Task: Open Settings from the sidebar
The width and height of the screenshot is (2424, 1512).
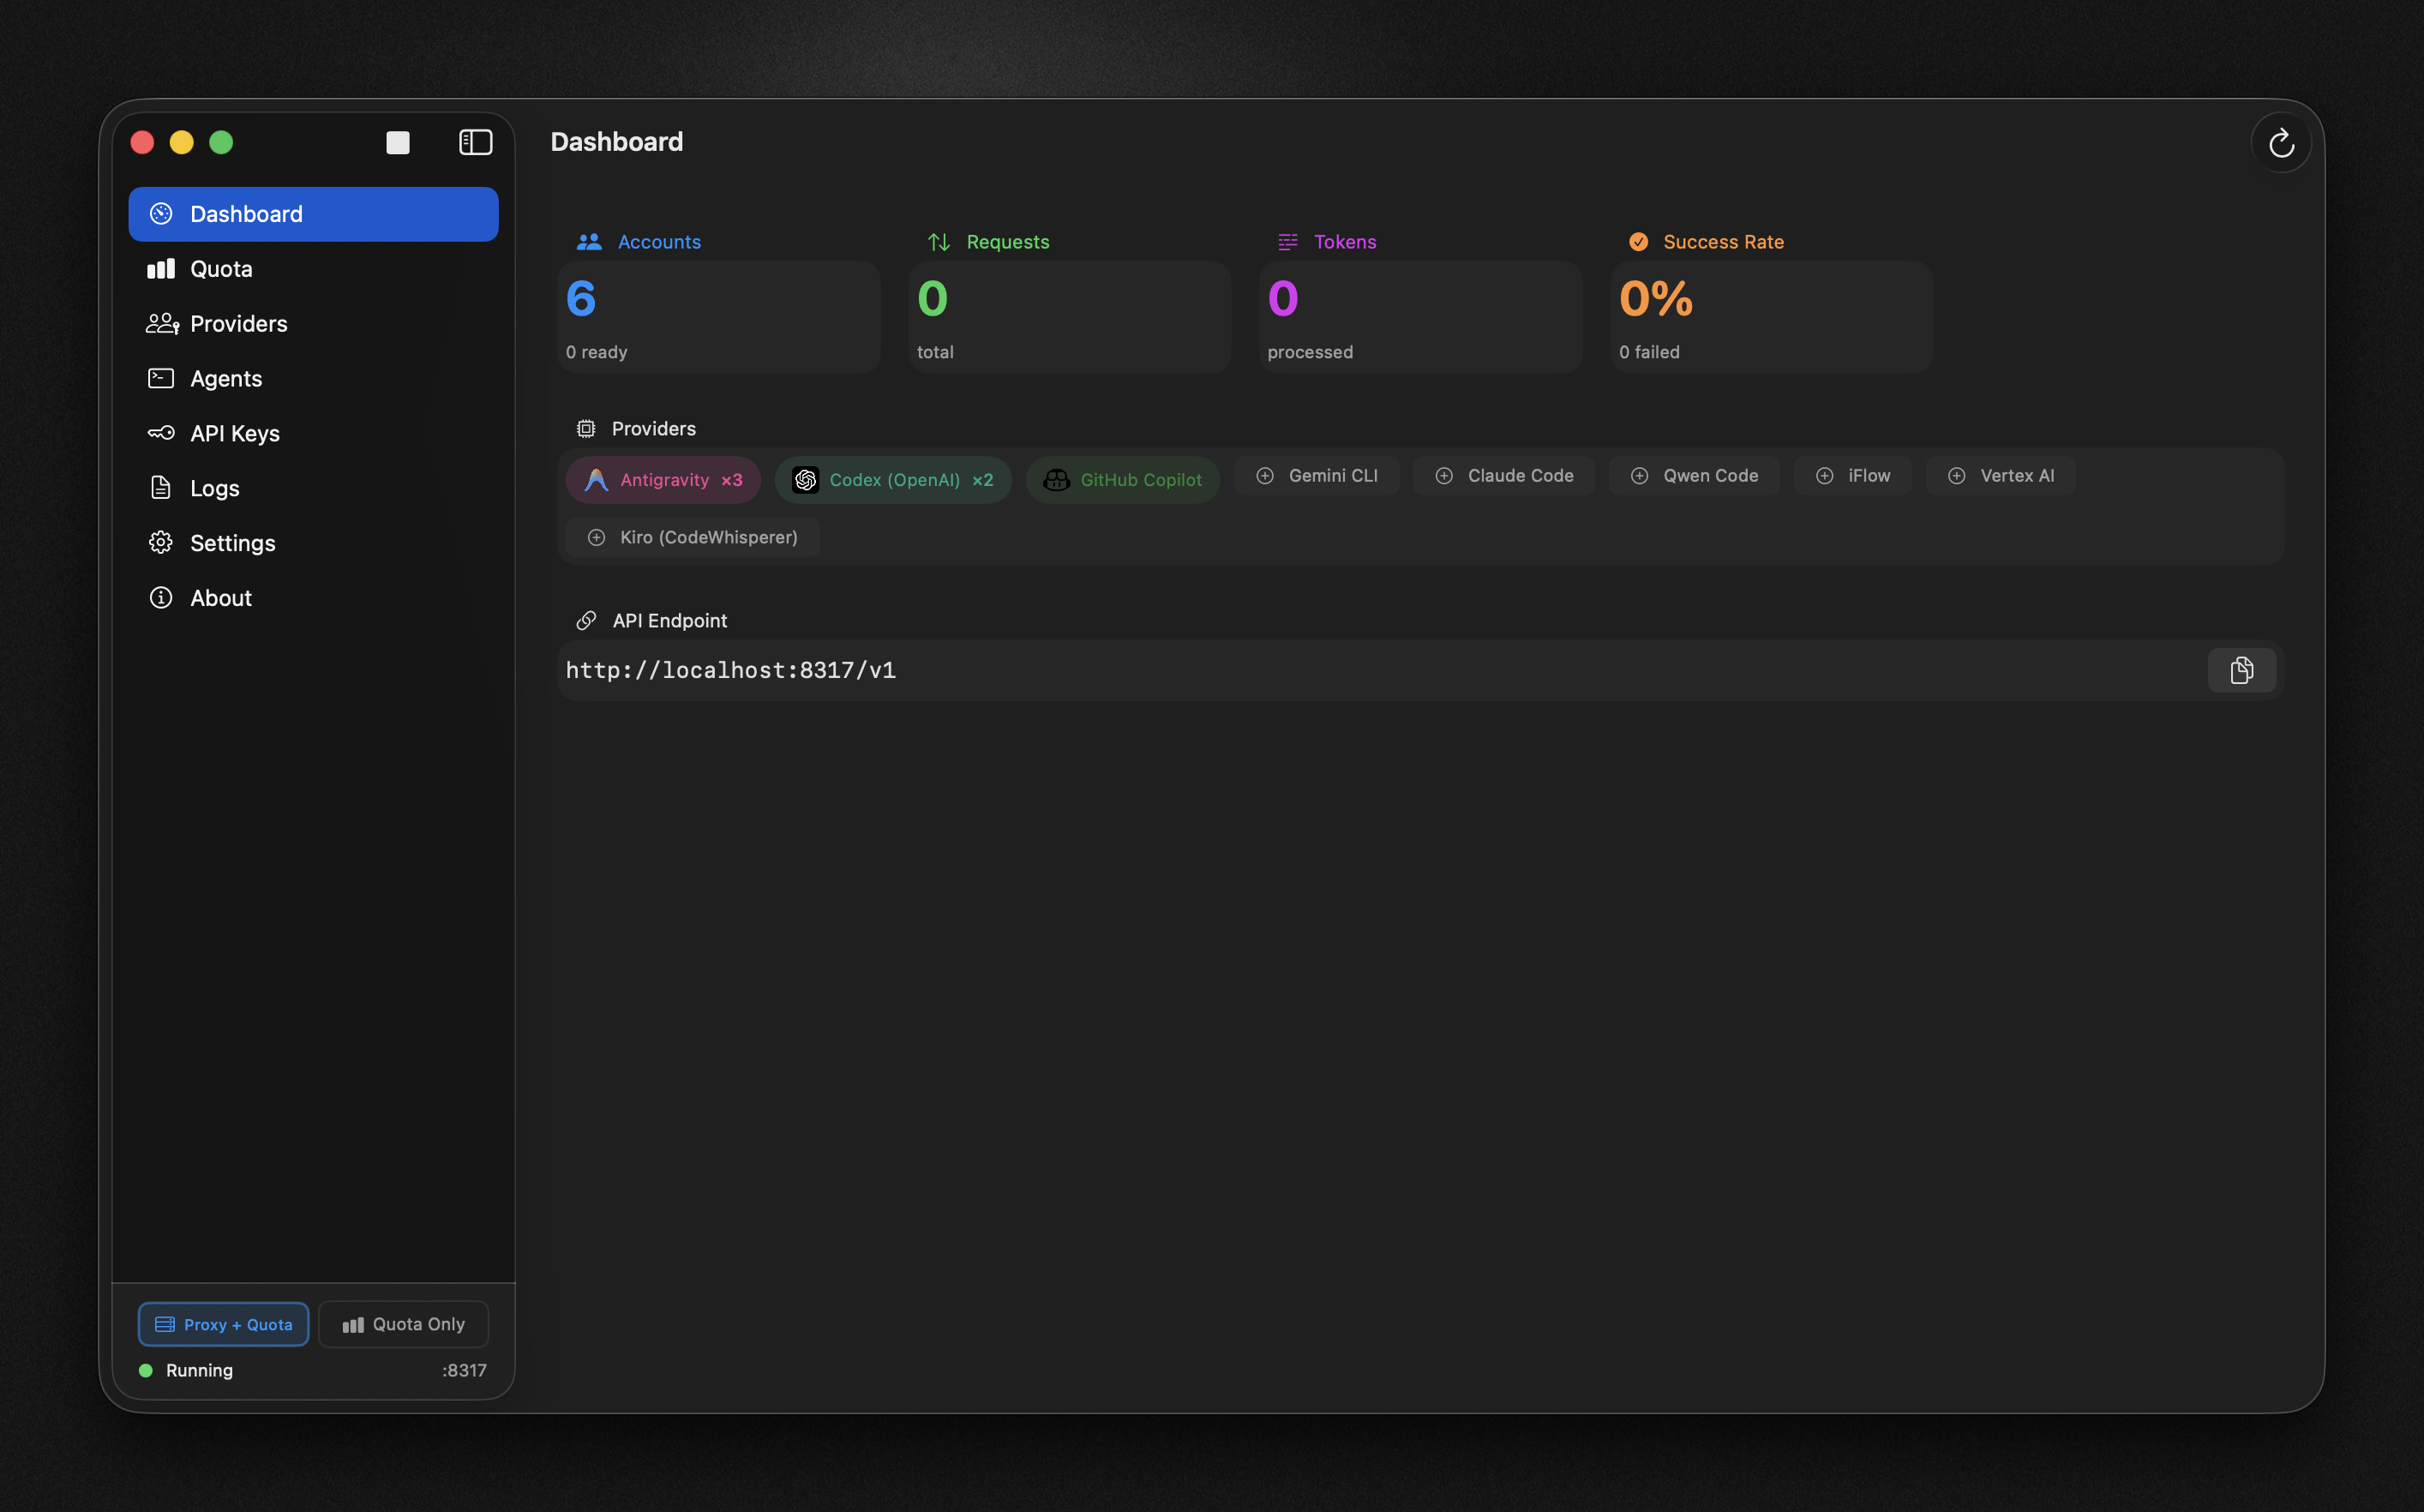Action: point(232,543)
